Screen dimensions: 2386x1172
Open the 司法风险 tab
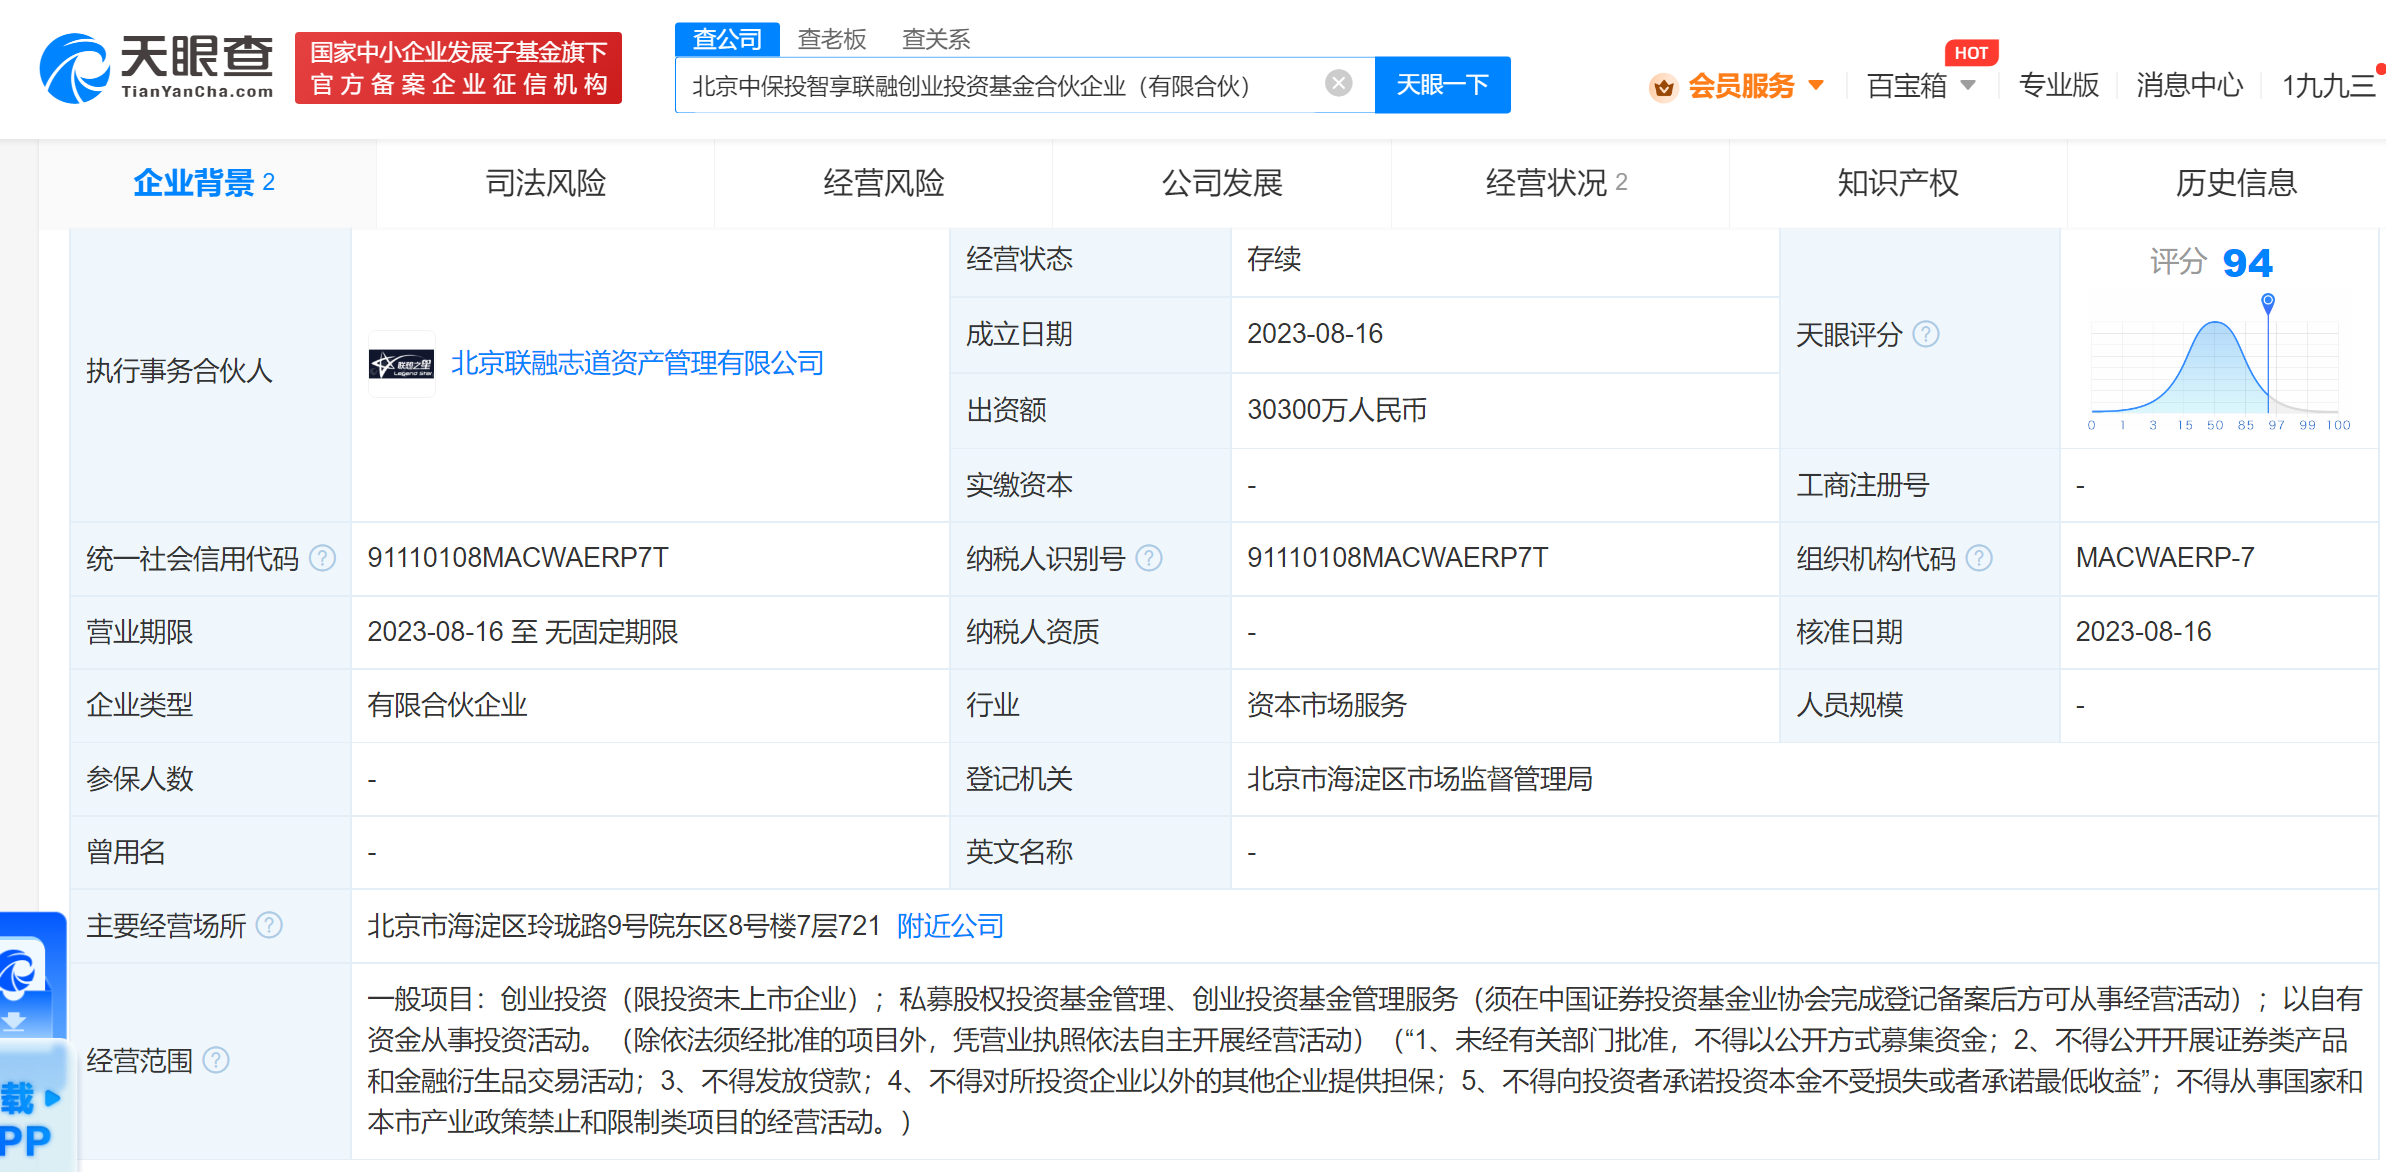click(x=545, y=183)
